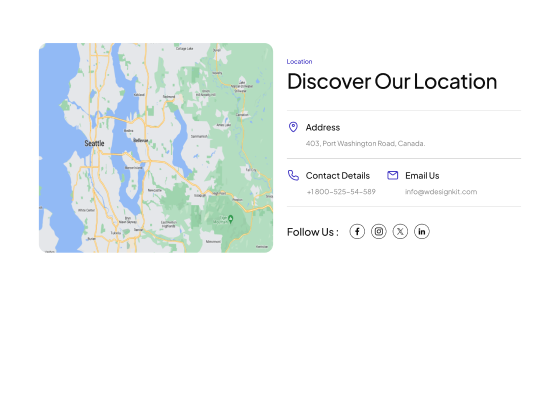The height and width of the screenshot is (400, 560).
Task: Click the Newcastle label on the map
Action: click(x=155, y=190)
